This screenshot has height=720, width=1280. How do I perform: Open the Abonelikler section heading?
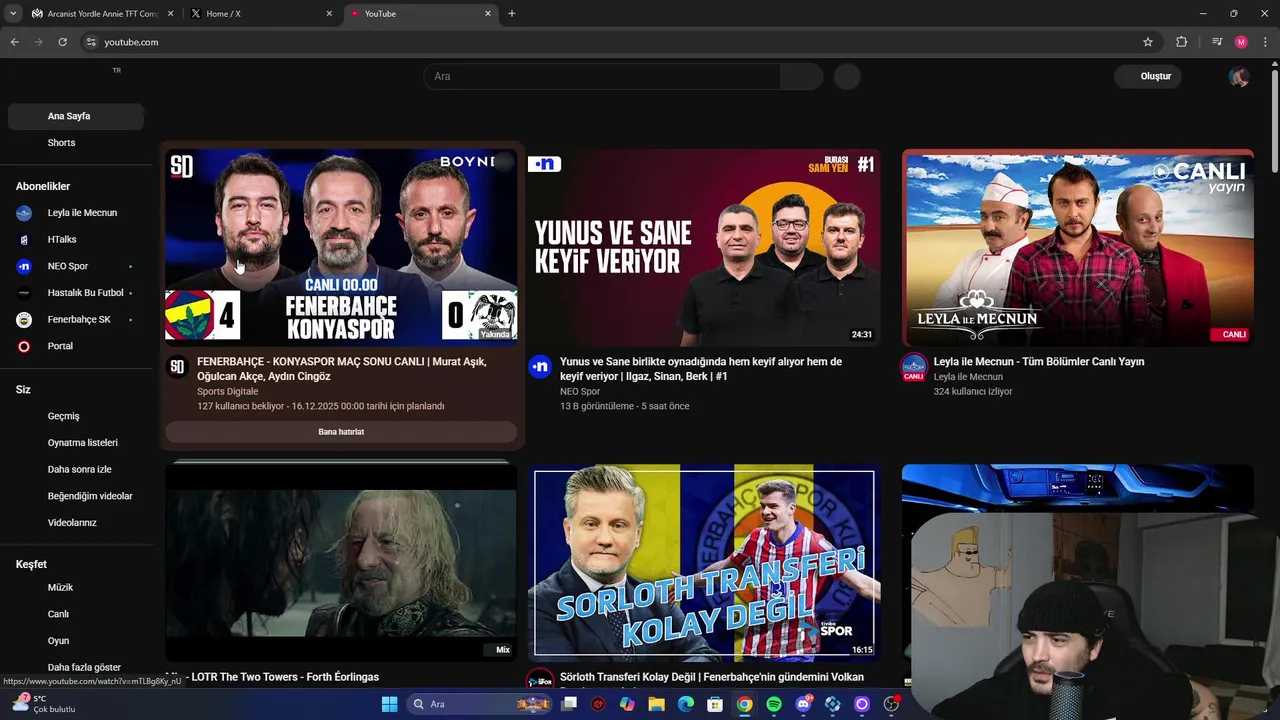[43, 186]
